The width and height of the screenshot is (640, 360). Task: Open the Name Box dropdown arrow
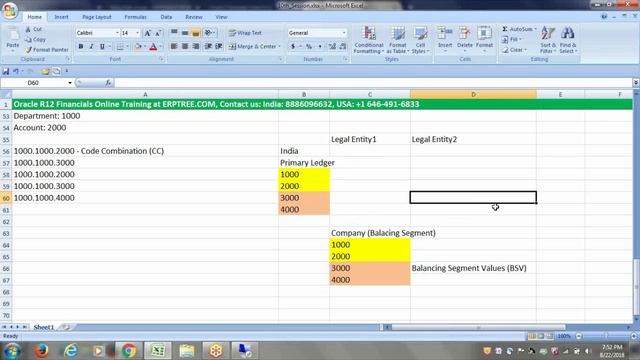point(70,83)
